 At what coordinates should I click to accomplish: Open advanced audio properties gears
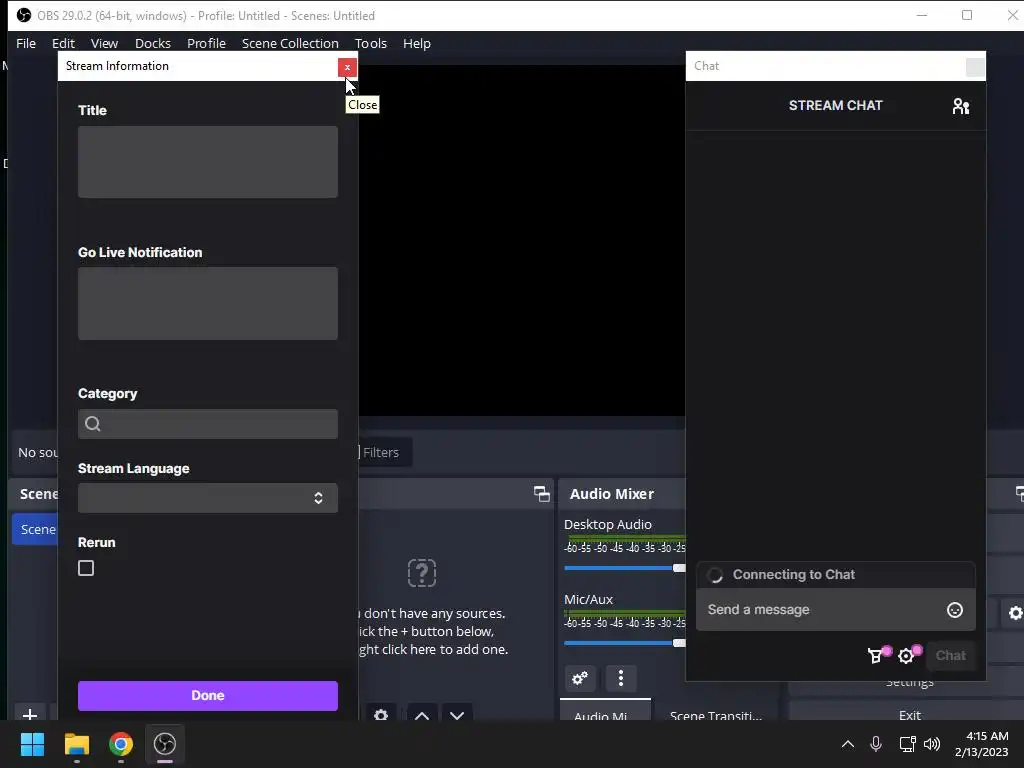pyautogui.click(x=580, y=679)
